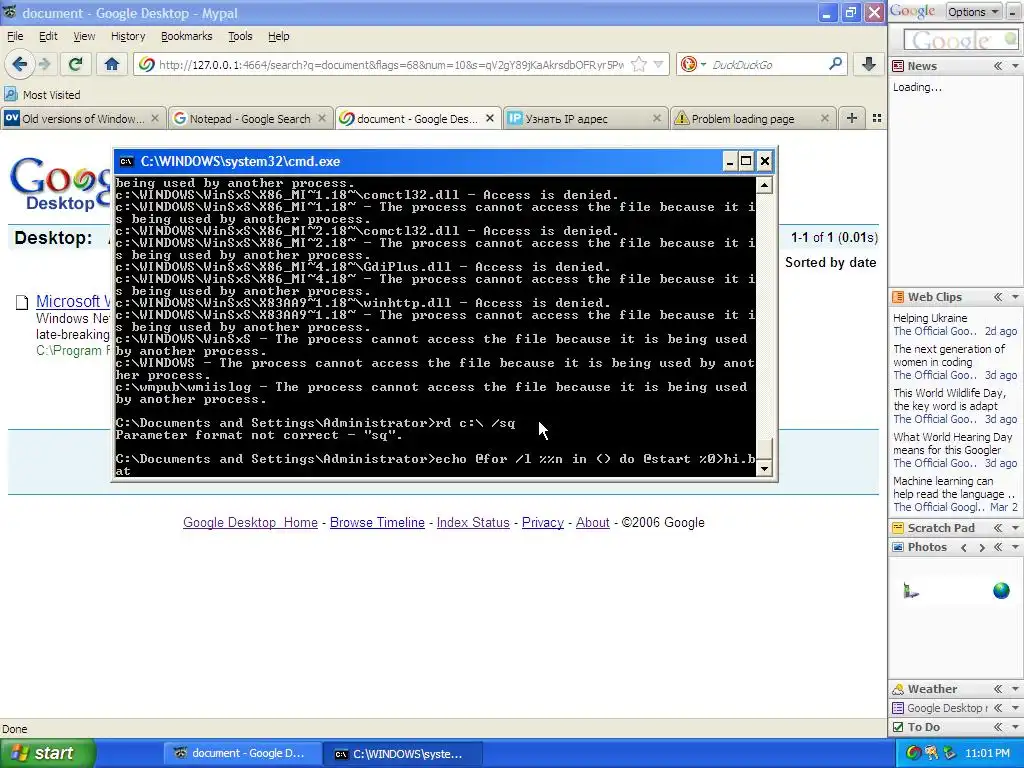Open the URL history dropdown arrow

659,64
